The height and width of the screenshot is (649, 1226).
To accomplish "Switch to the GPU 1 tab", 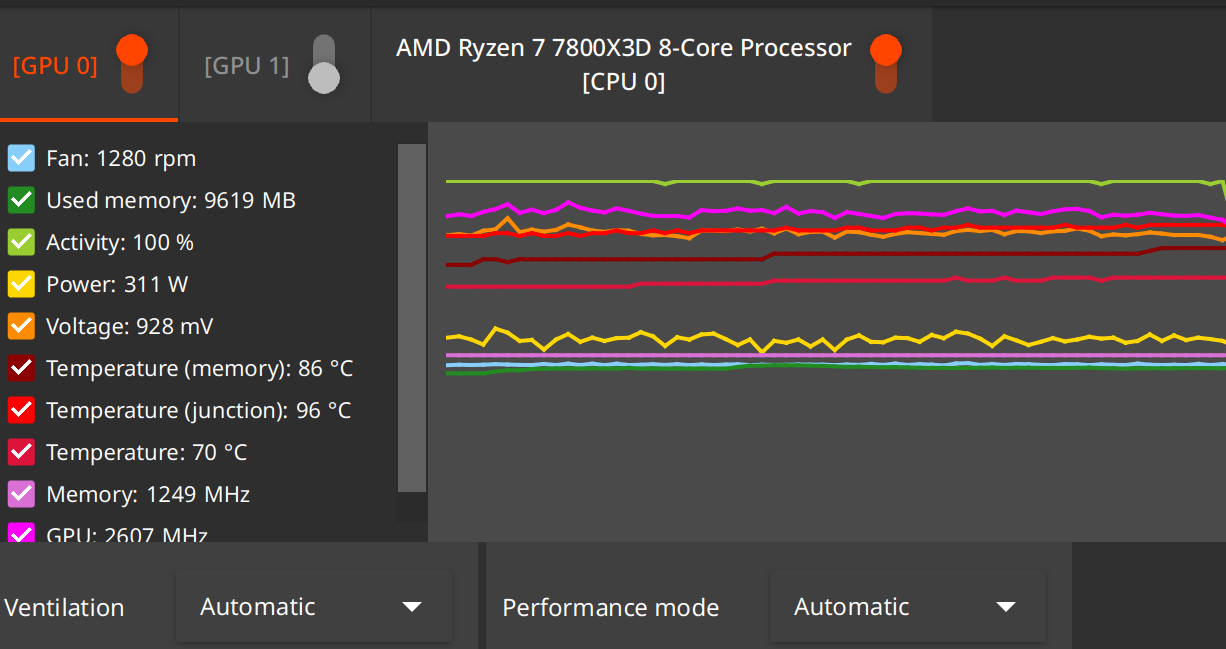I will [x=246, y=66].
